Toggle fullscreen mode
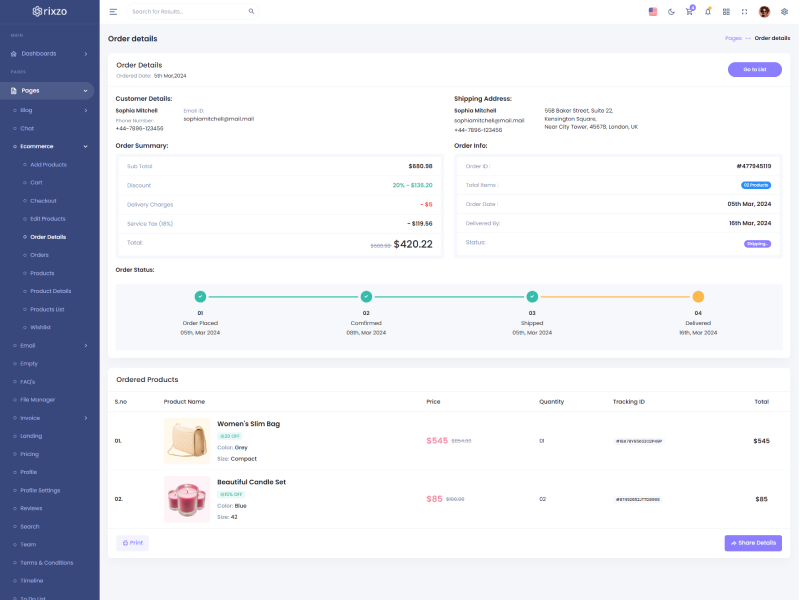Screen dimensions: 800x600 (745, 12)
